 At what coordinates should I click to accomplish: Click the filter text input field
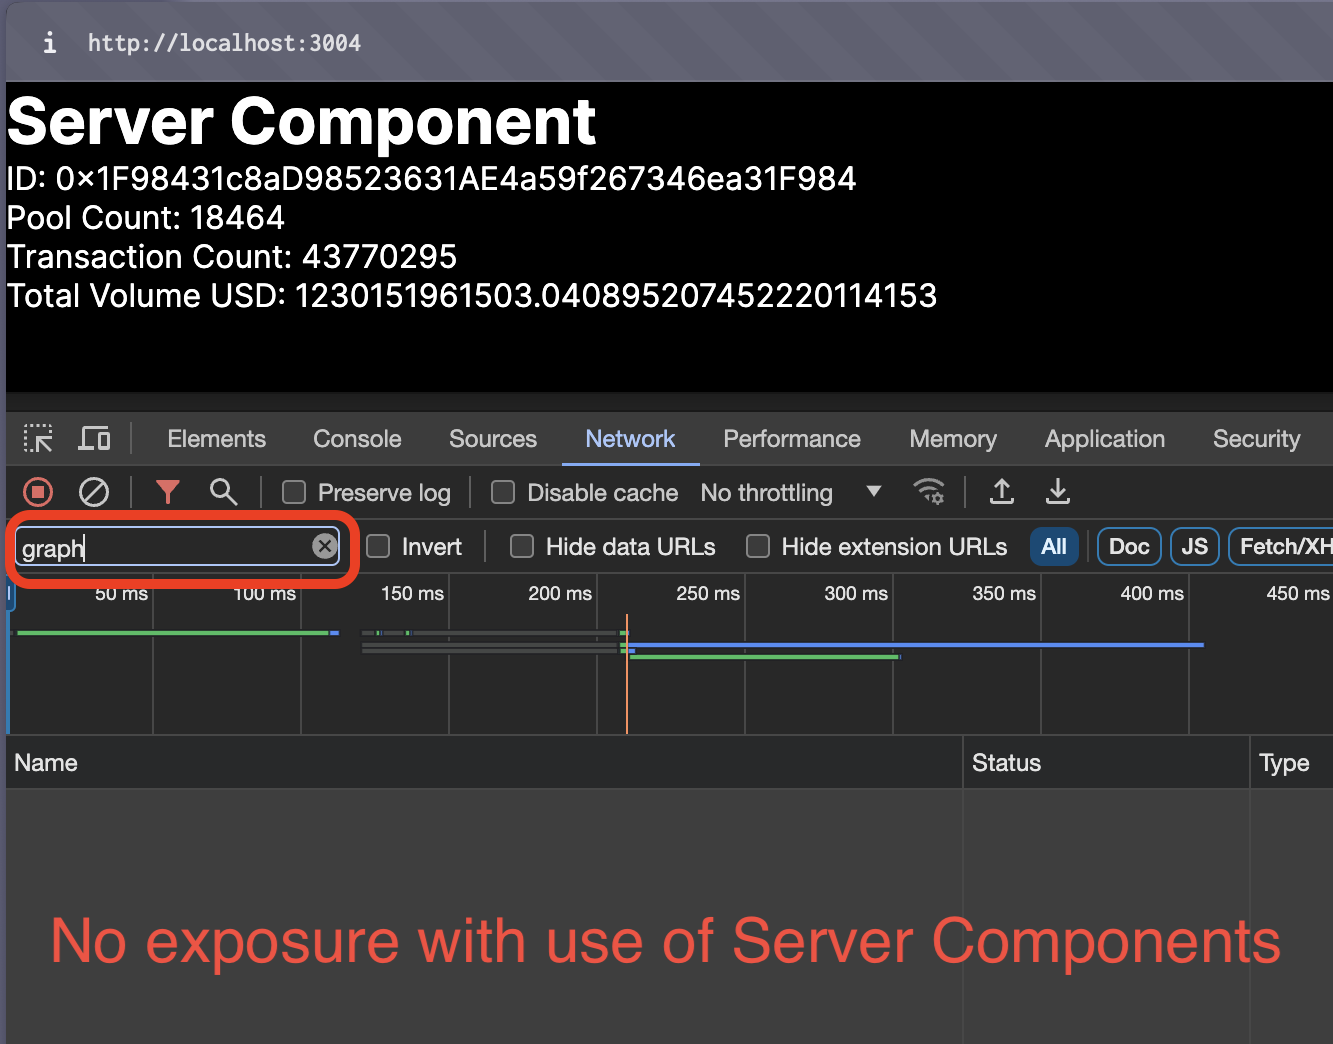(x=160, y=548)
